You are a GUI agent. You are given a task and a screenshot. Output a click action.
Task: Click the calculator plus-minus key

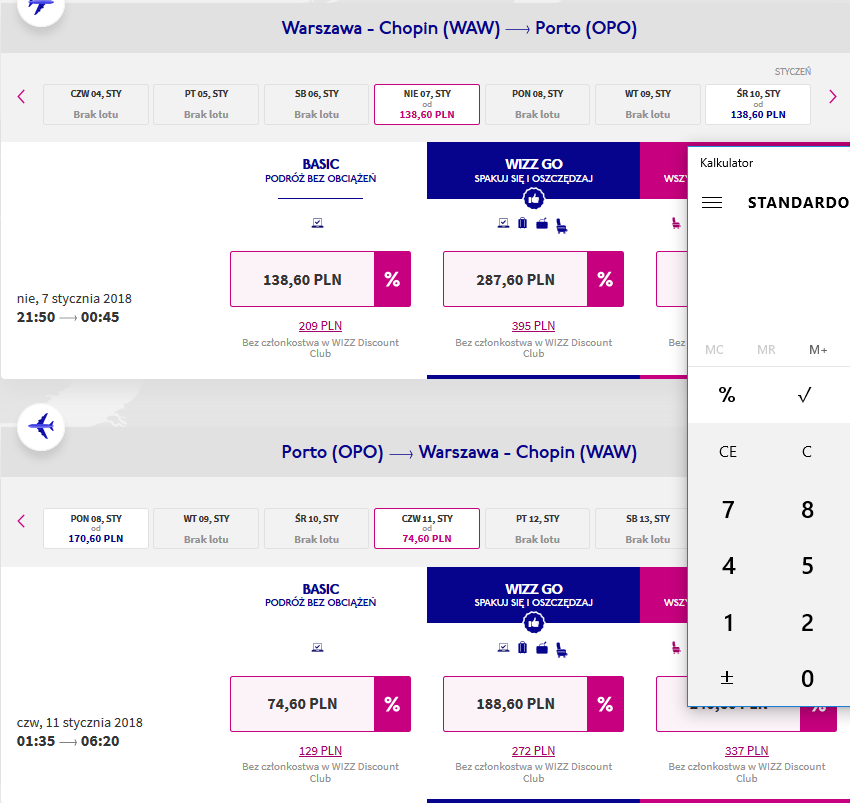tap(727, 678)
